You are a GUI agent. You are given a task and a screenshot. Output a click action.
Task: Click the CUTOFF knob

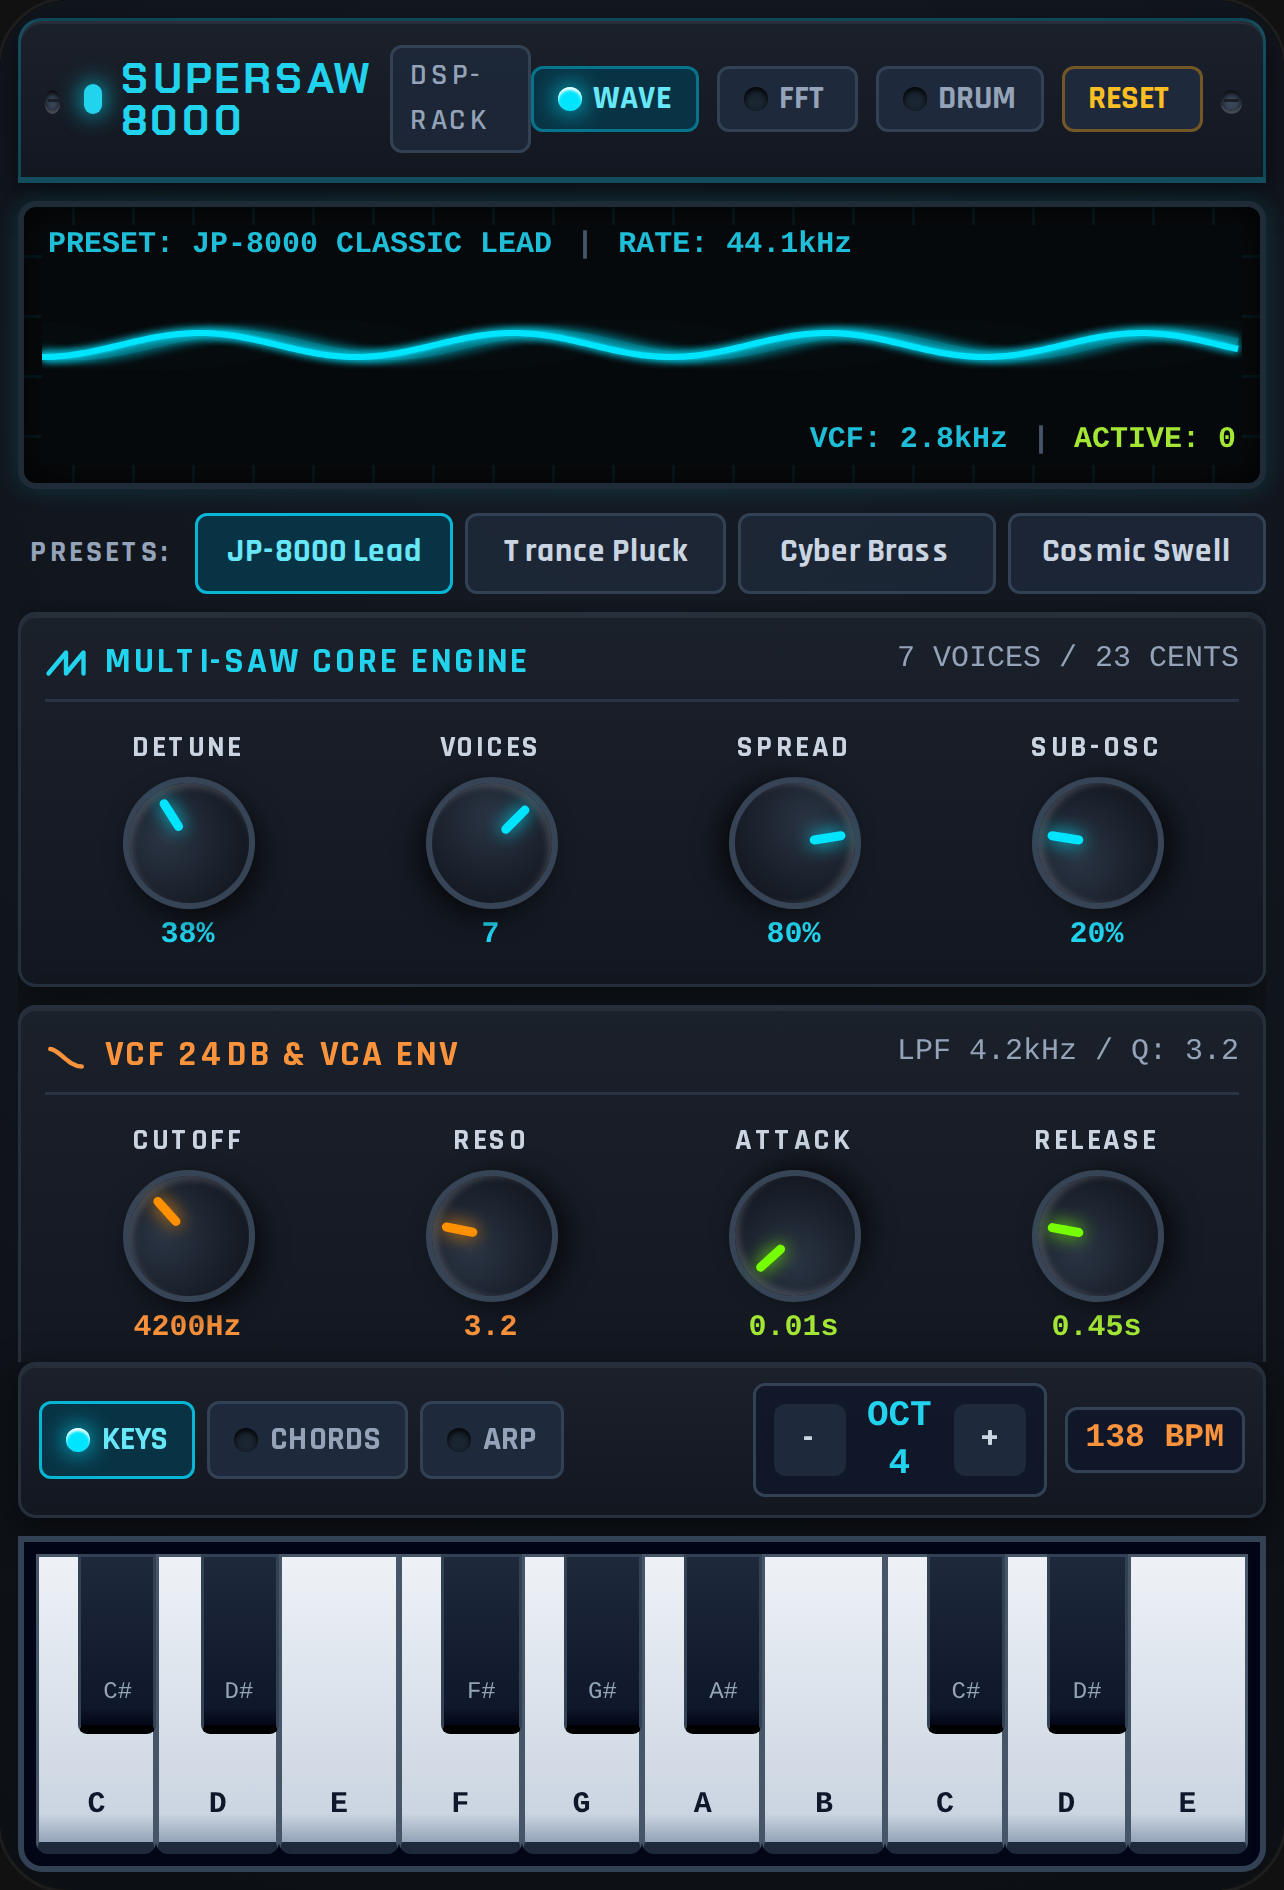(189, 1236)
